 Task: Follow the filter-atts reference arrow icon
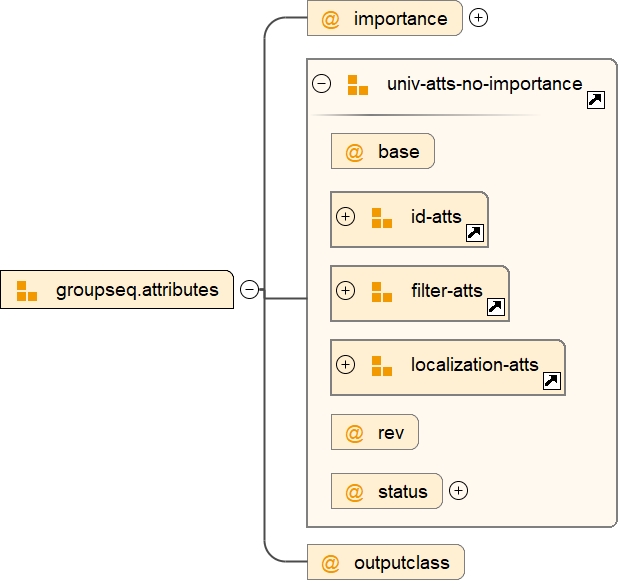coord(496,307)
